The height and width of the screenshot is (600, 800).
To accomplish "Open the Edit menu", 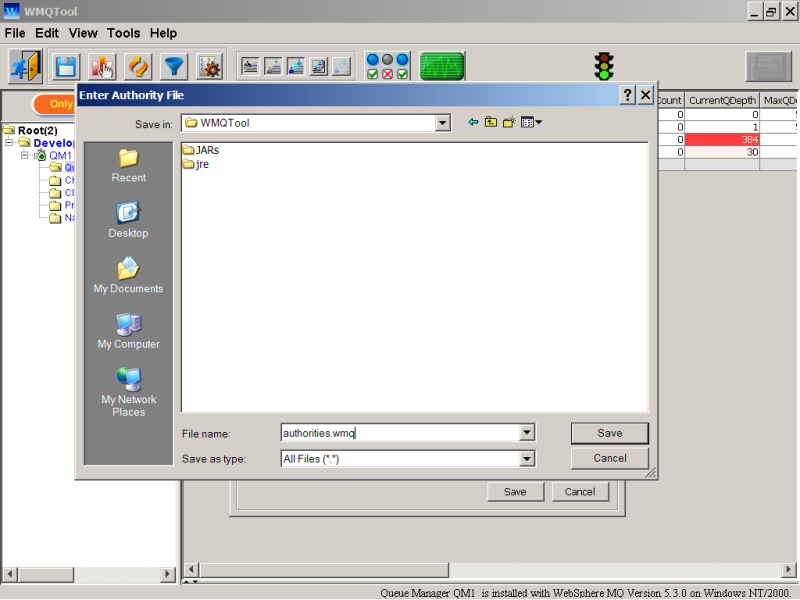I will (47, 33).
